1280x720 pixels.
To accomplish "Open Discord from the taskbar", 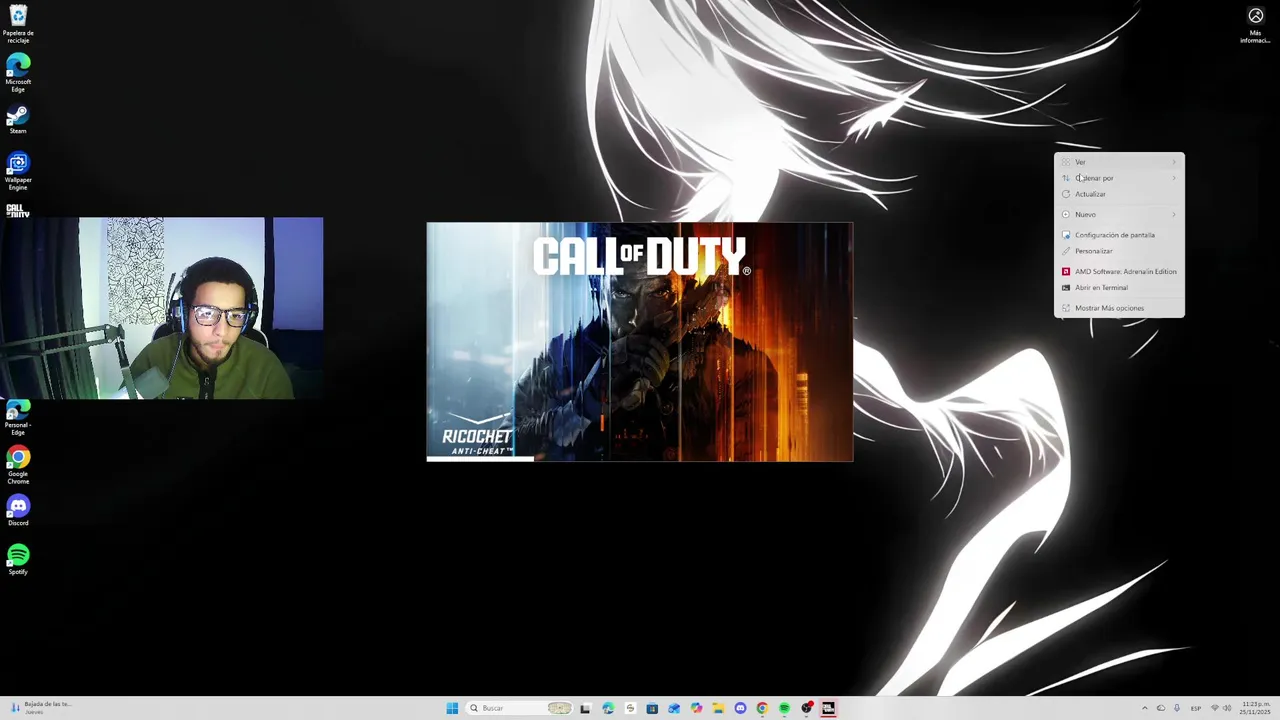I will 740,708.
